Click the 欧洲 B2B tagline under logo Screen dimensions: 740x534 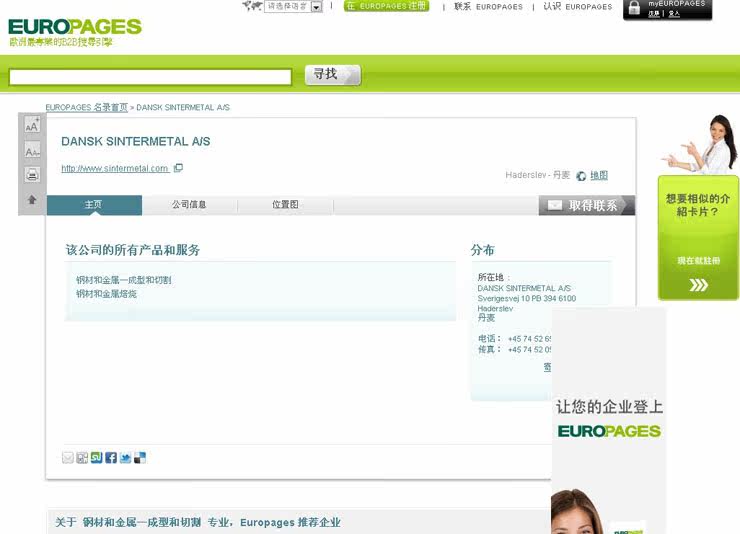[61, 42]
